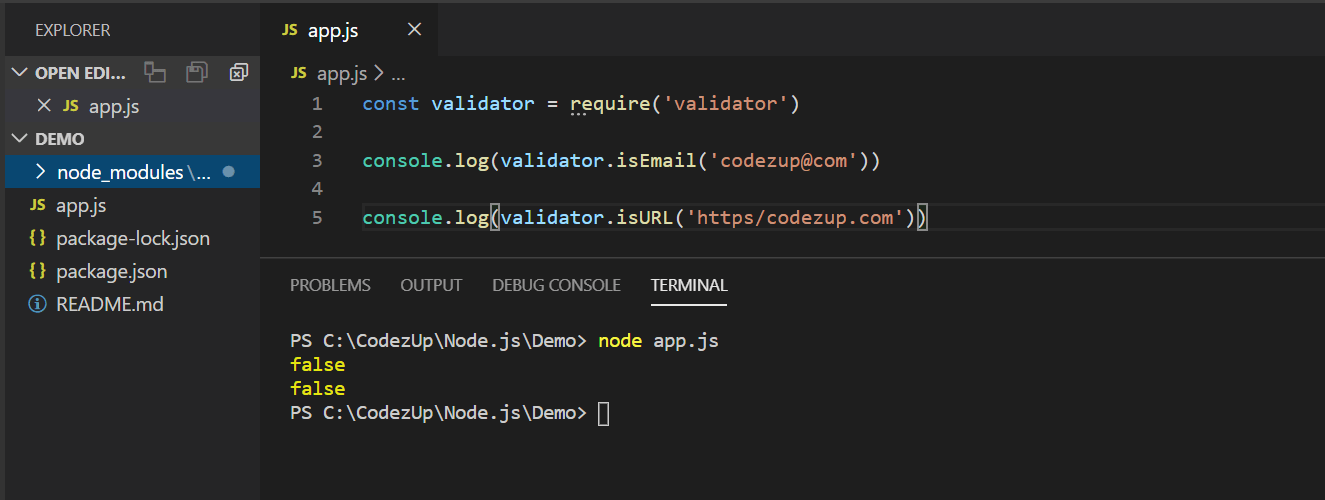The width and height of the screenshot is (1325, 500).
Task: Close app.js in the Open Editors list
Action: (x=43, y=105)
